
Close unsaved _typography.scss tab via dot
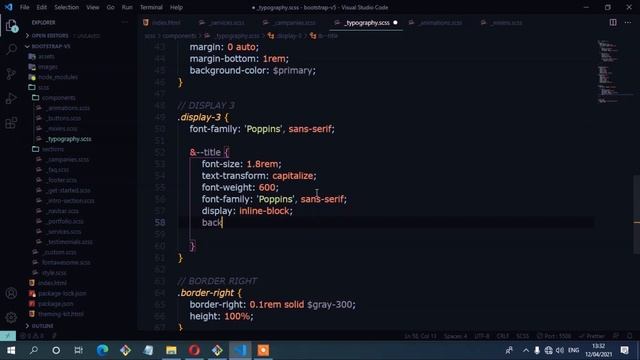395,23
